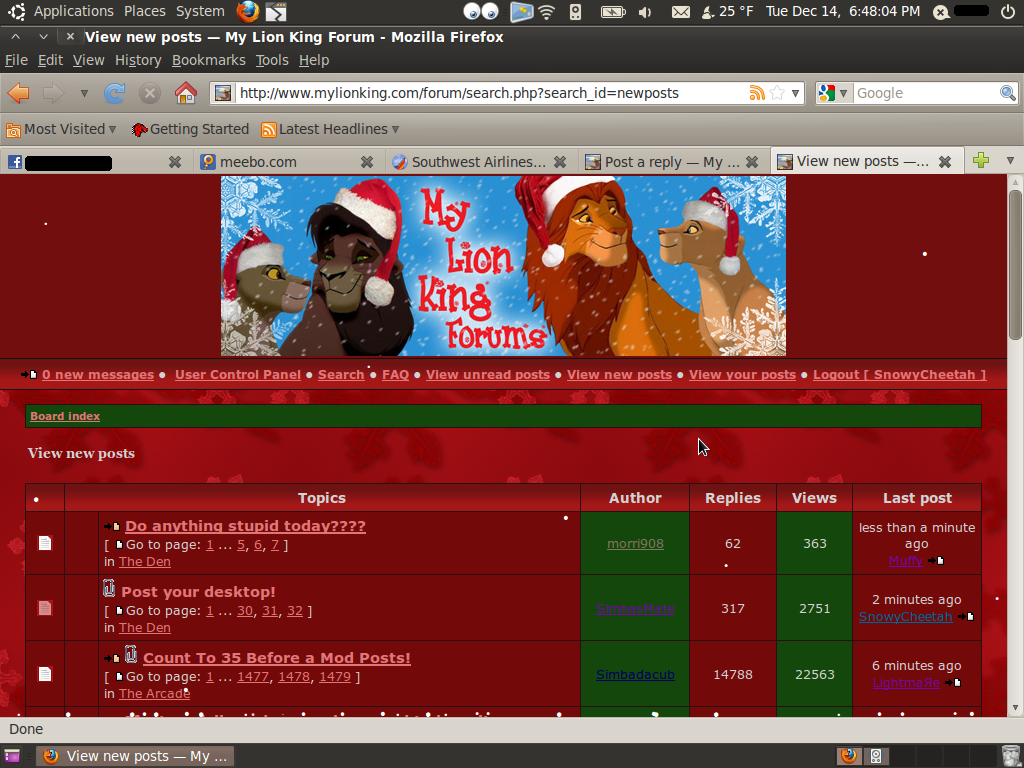Click the Firefox Reload page icon

tap(115, 93)
